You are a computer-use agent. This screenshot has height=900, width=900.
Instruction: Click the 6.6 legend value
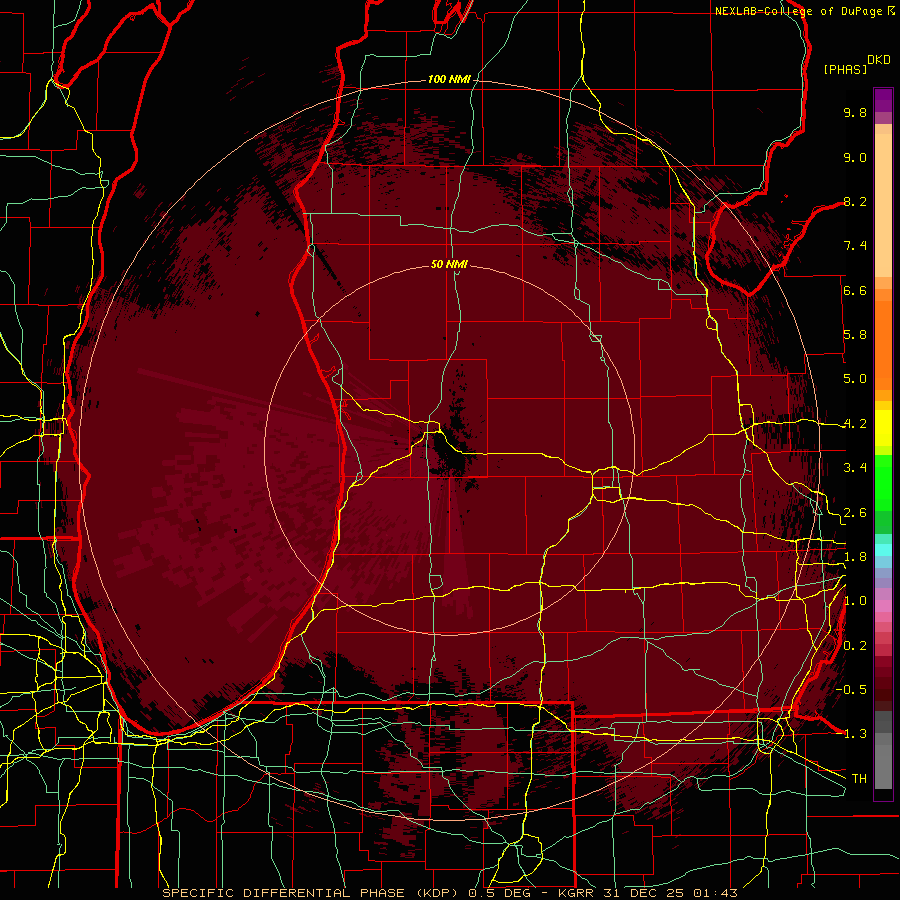(x=855, y=290)
